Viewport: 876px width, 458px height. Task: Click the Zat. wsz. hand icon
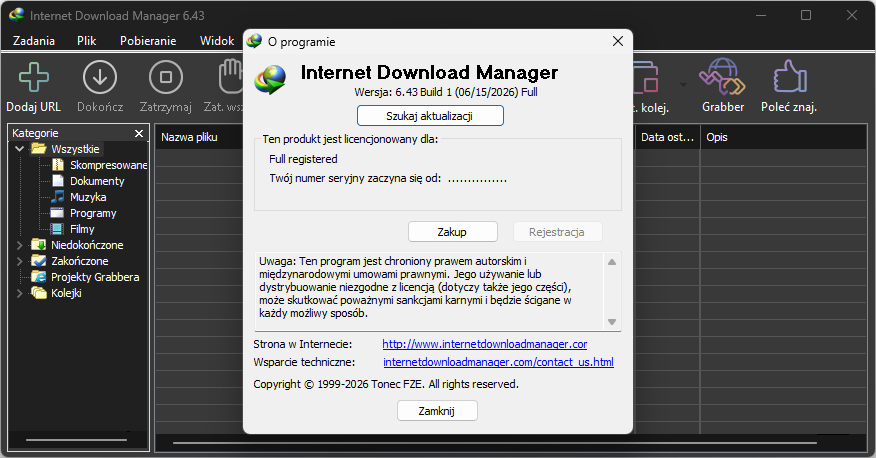point(230,77)
